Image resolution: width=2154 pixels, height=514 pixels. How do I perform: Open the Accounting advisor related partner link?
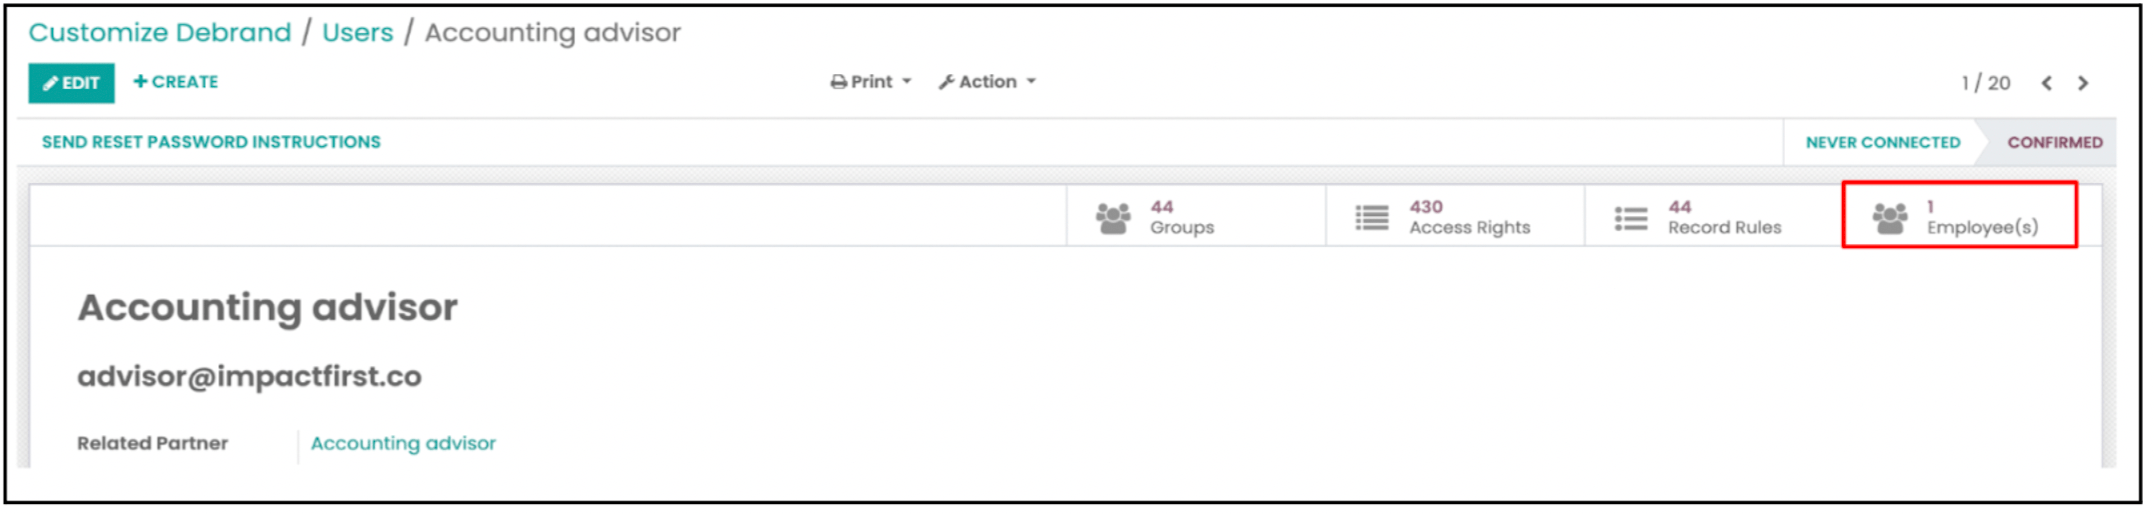pyautogui.click(x=403, y=444)
